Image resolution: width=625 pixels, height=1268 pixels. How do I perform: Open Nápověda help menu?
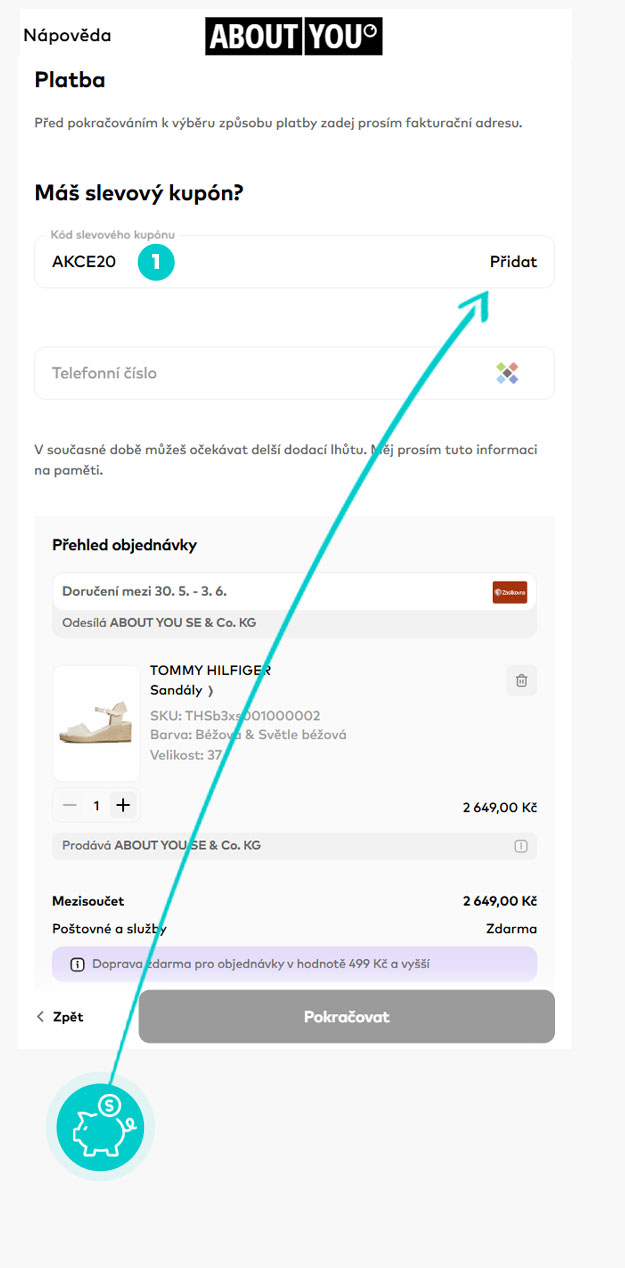[x=67, y=36]
